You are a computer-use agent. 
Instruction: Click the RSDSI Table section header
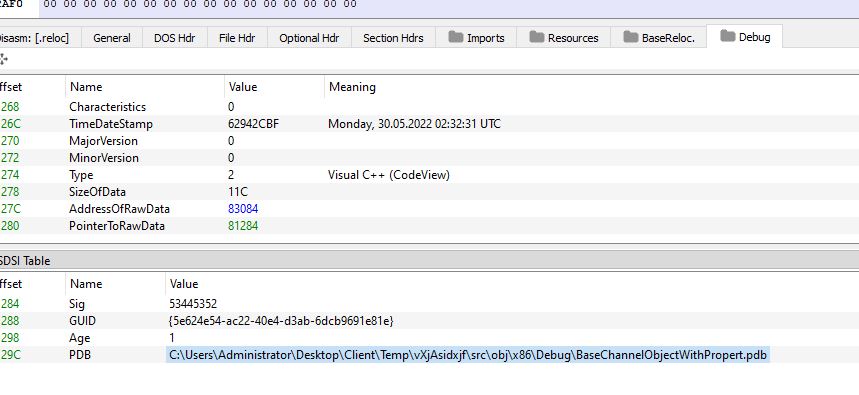click(x=430, y=261)
